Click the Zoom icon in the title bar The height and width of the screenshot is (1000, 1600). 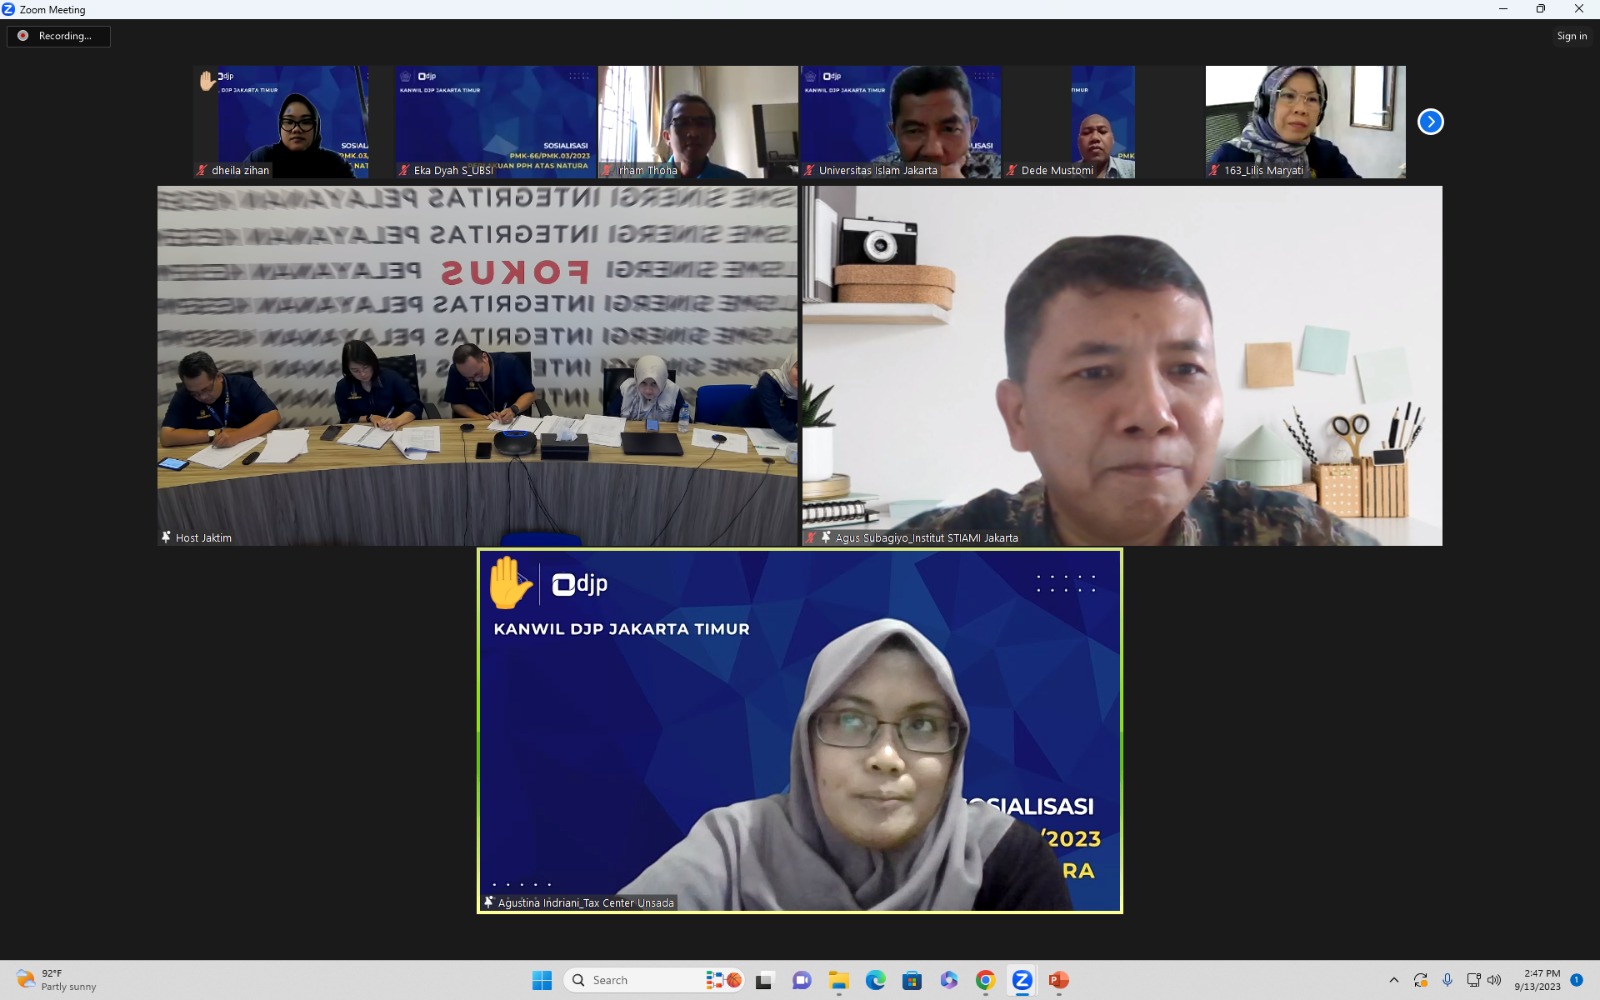coord(9,9)
